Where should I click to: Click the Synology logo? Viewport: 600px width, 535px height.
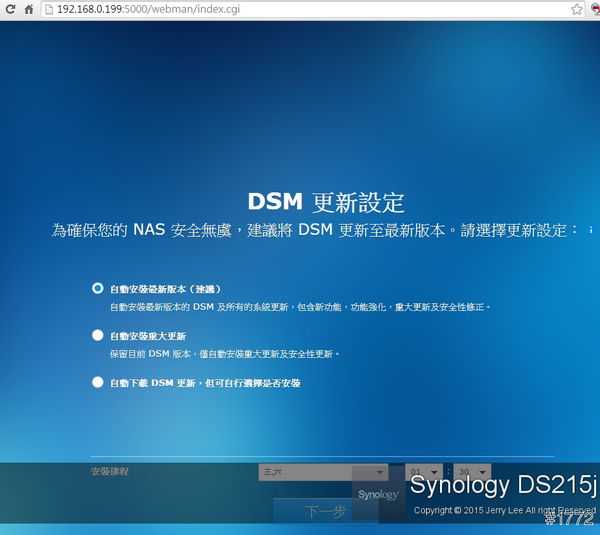[x=378, y=495]
